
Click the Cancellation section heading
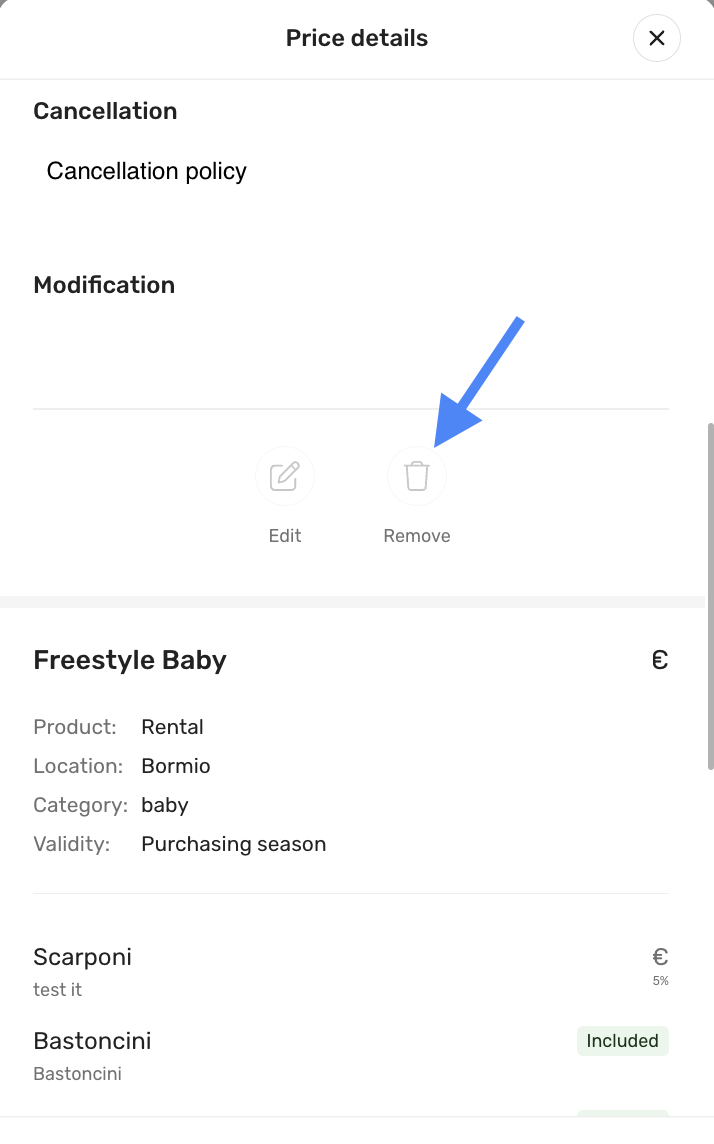pyautogui.click(x=105, y=111)
